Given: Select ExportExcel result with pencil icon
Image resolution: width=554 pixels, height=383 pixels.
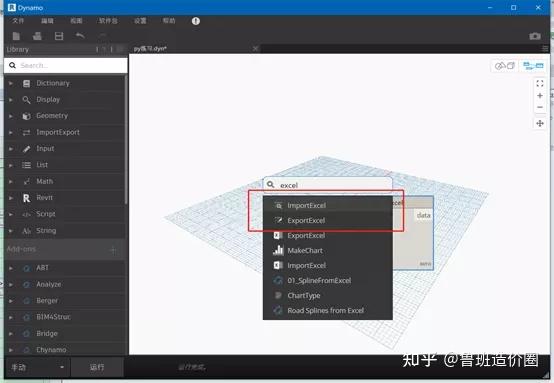Looking at the screenshot, I should click(x=328, y=220).
